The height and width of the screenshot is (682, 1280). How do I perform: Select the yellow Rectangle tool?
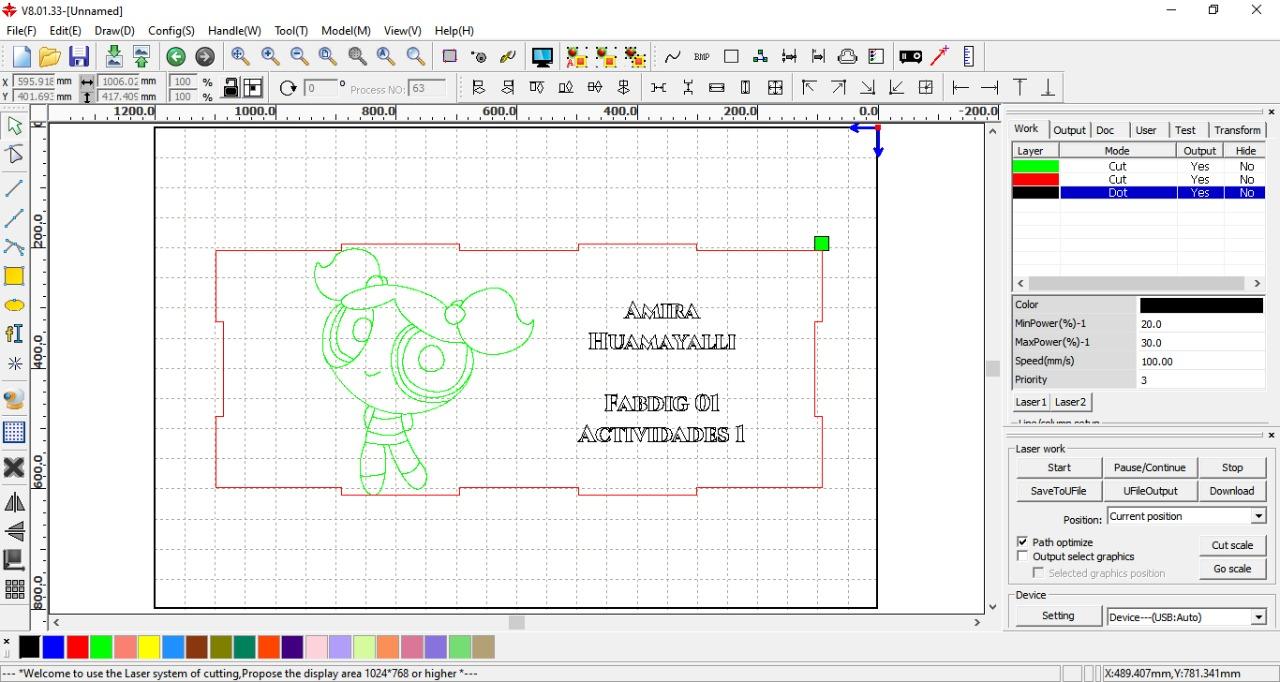click(14, 276)
